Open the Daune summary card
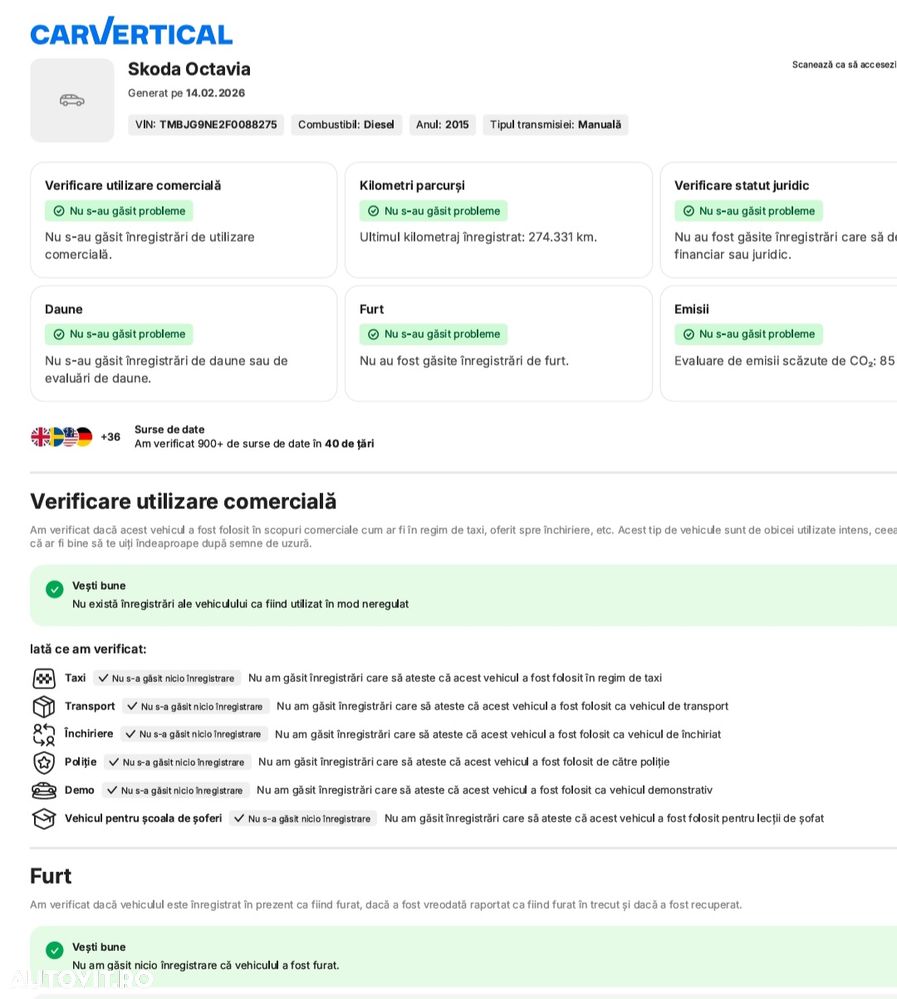 [x=183, y=343]
